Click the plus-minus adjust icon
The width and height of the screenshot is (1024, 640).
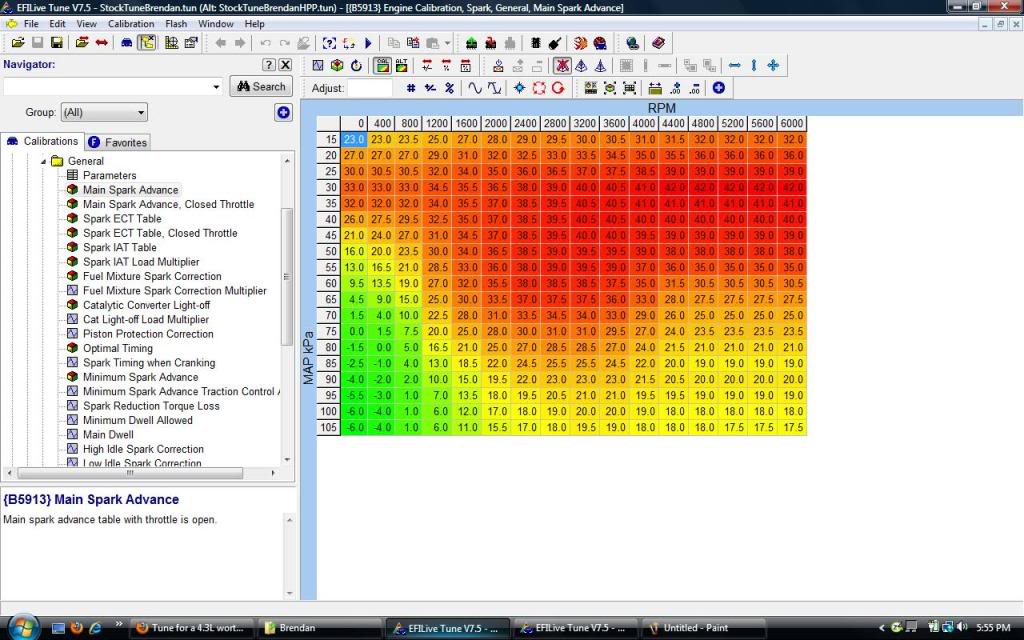430,88
